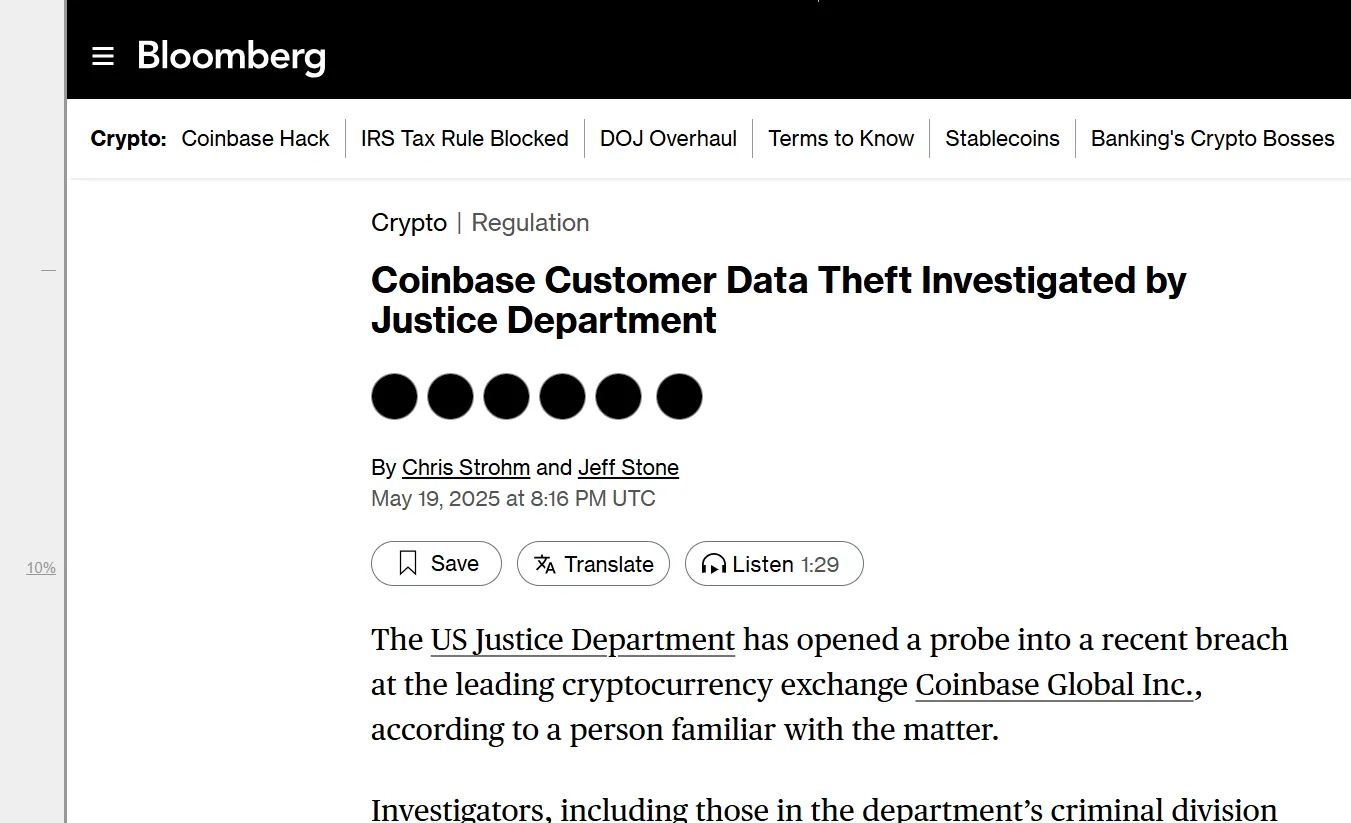This screenshot has height=823, width=1351.
Task: Click the last black circle share icon
Action: (679, 397)
